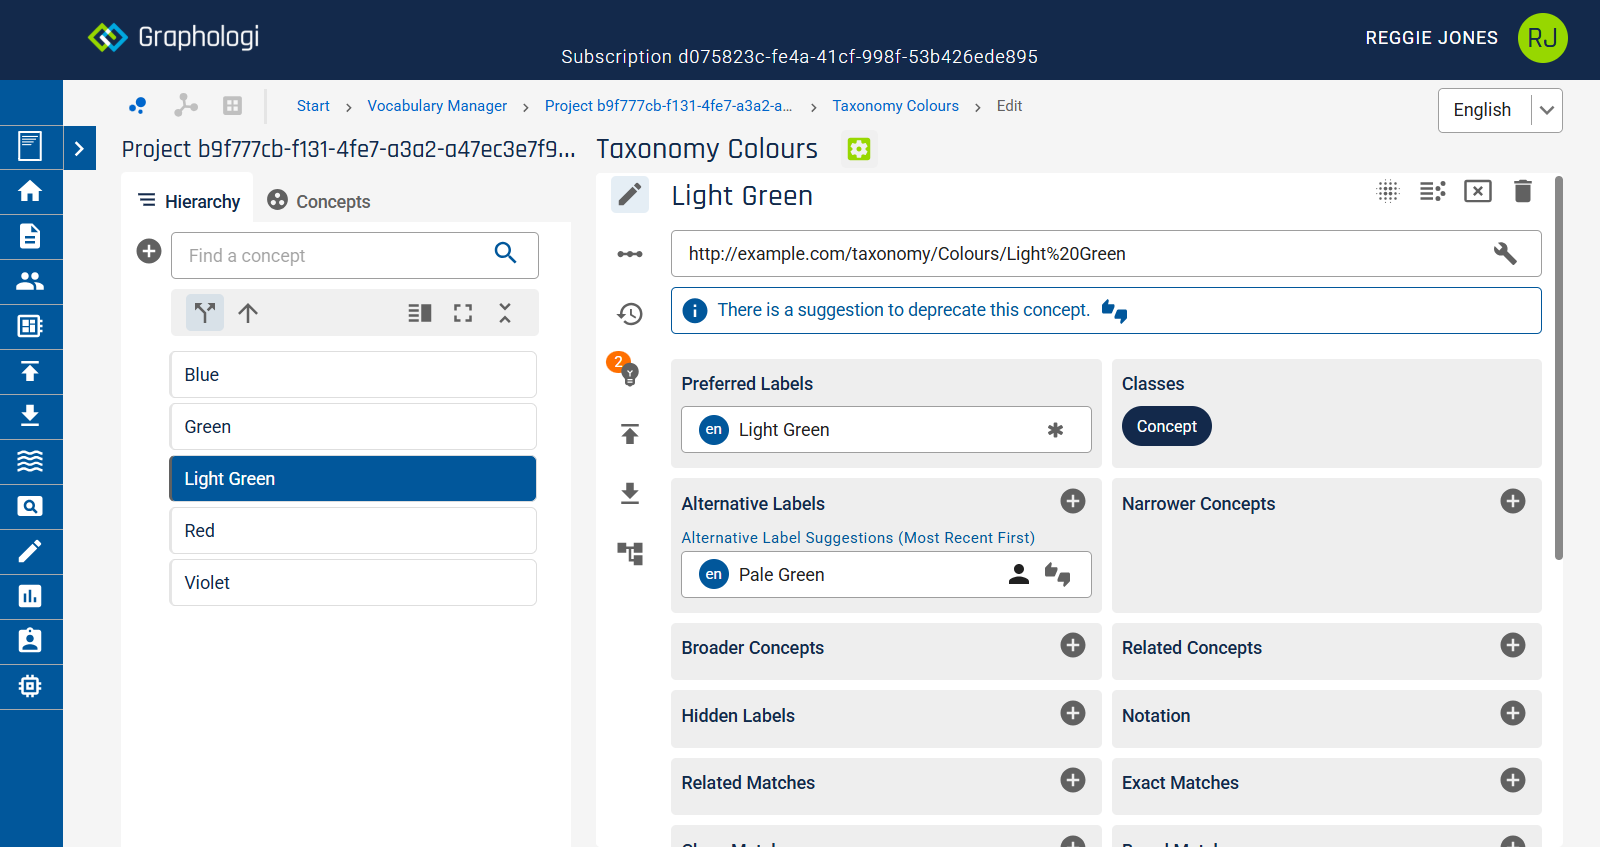
Task: Toggle the edit pencil mode button
Action: click(630, 194)
